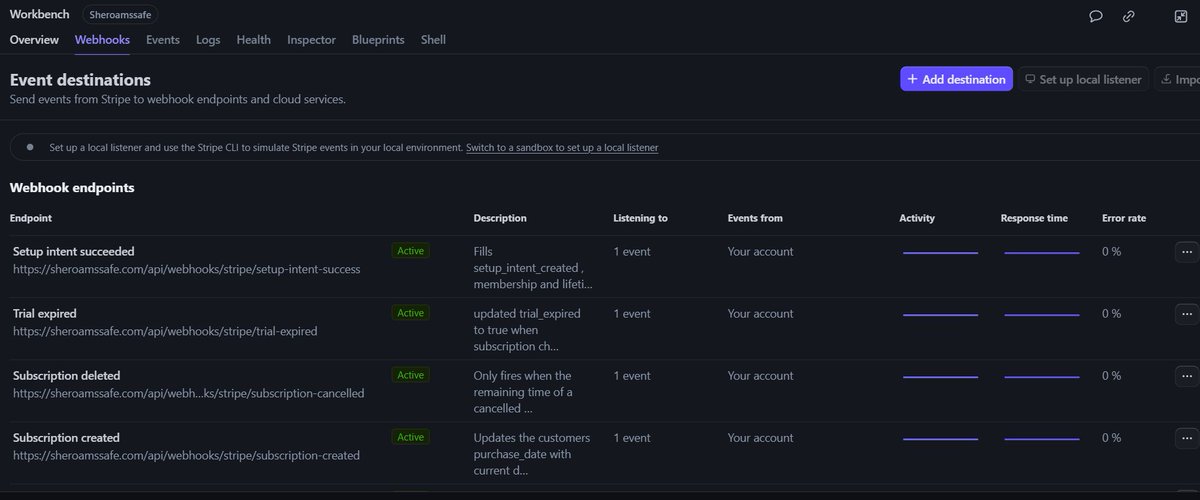The image size is (1200, 500).
Task: Click '0 %' error rate for Subscription created
Action: click(1112, 437)
